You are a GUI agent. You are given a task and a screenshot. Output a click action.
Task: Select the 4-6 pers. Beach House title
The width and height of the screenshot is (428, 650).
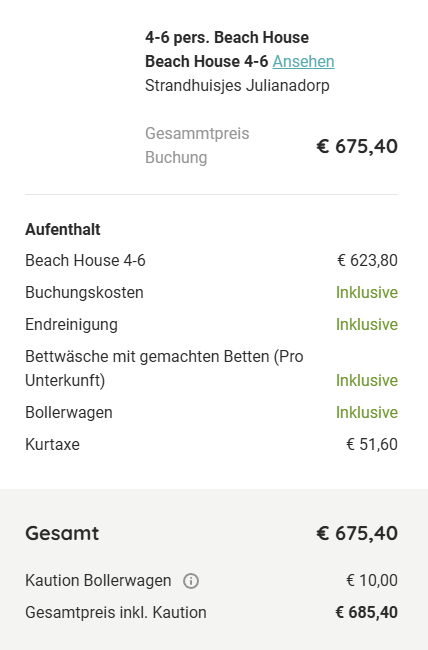227,37
